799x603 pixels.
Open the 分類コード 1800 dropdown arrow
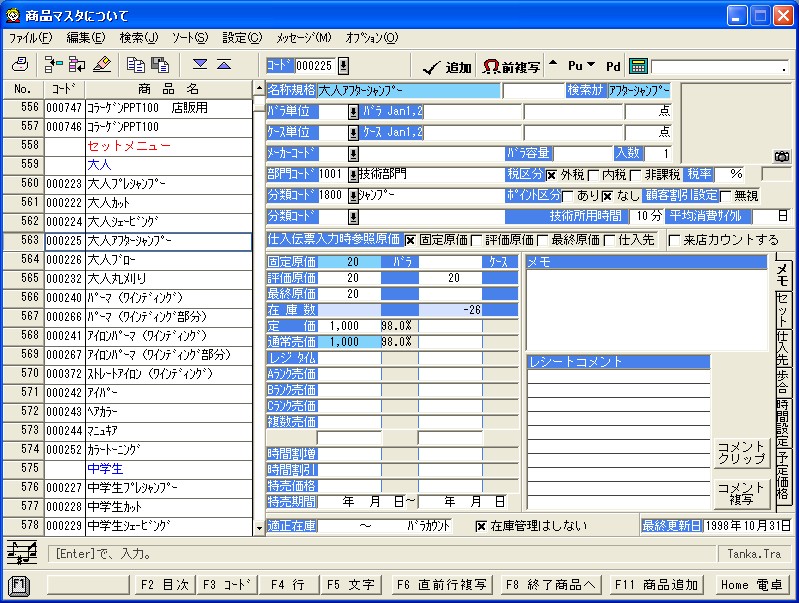[353, 196]
